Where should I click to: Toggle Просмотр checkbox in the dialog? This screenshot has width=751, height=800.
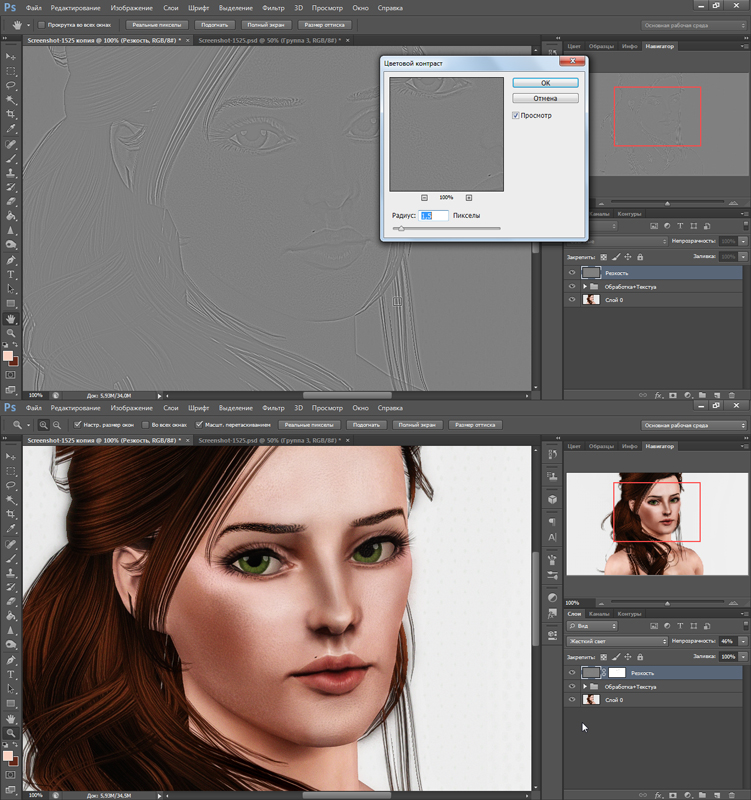[x=515, y=115]
